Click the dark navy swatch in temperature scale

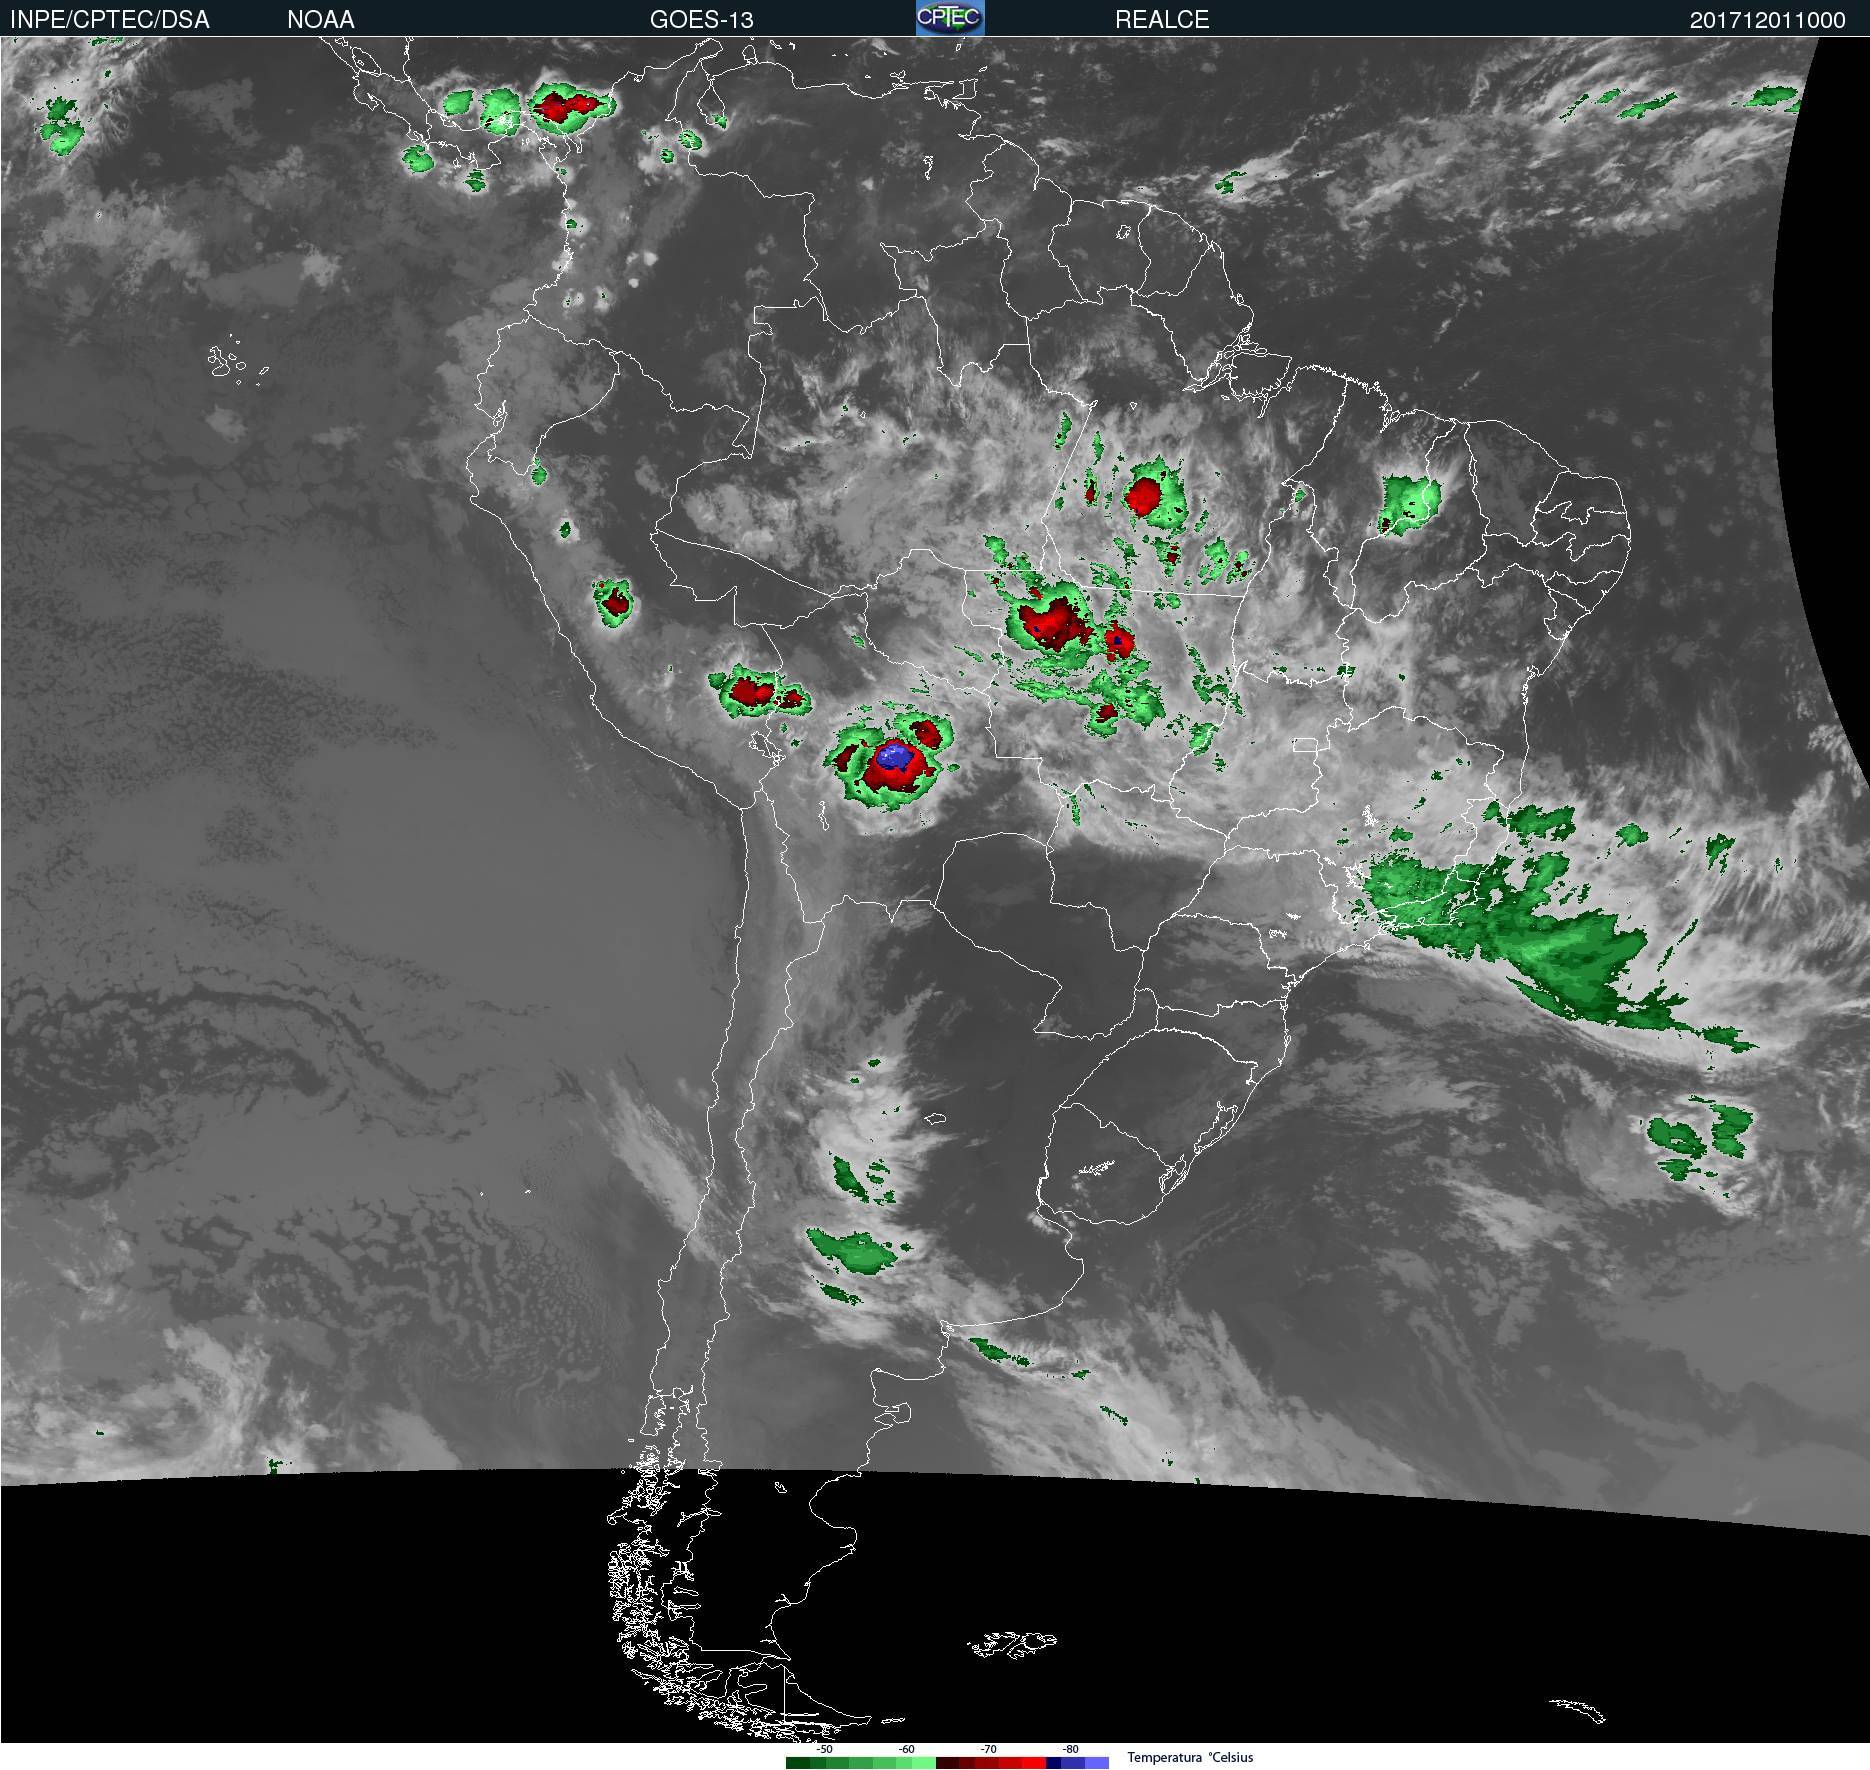pos(1054,1763)
